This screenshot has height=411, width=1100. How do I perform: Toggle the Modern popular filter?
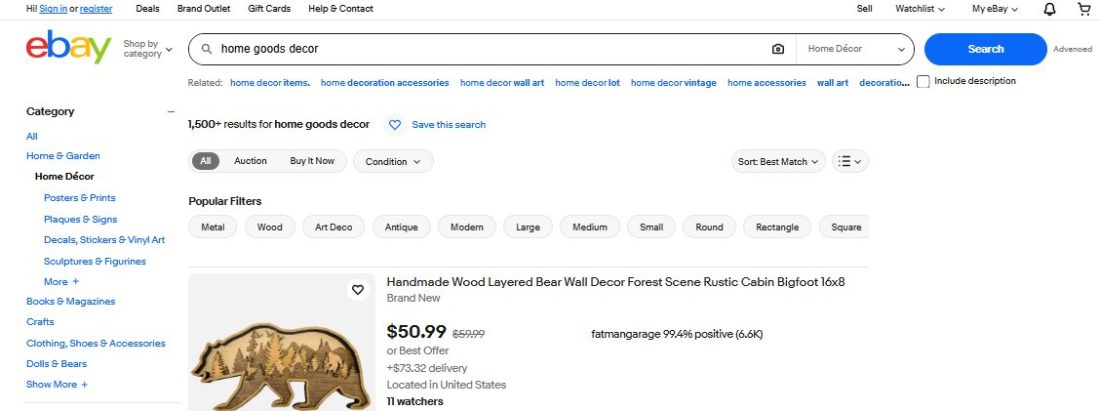[x=467, y=227]
